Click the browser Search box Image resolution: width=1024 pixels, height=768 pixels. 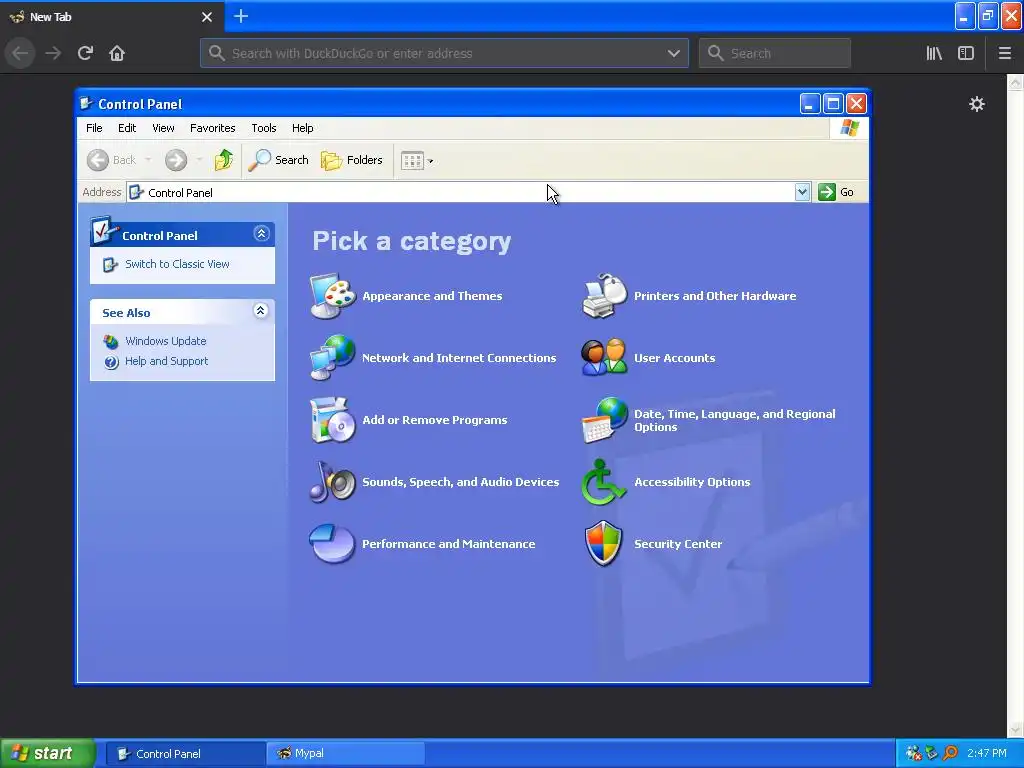tap(775, 54)
